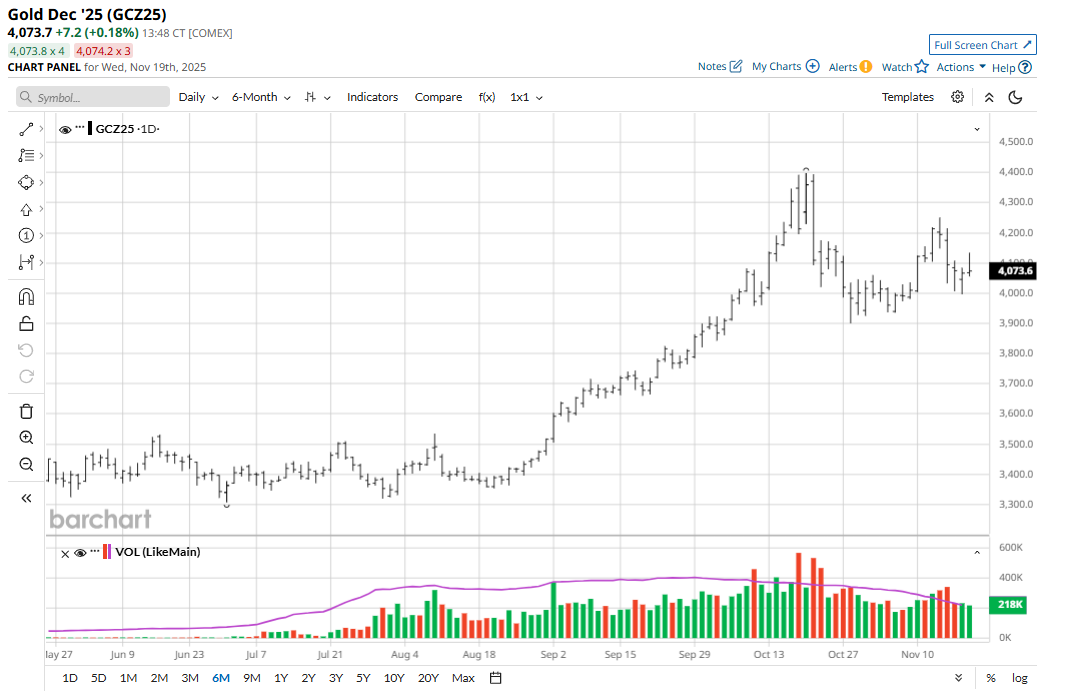
Task: Click the undo arrow icon
Action: (x=26, y=351)
